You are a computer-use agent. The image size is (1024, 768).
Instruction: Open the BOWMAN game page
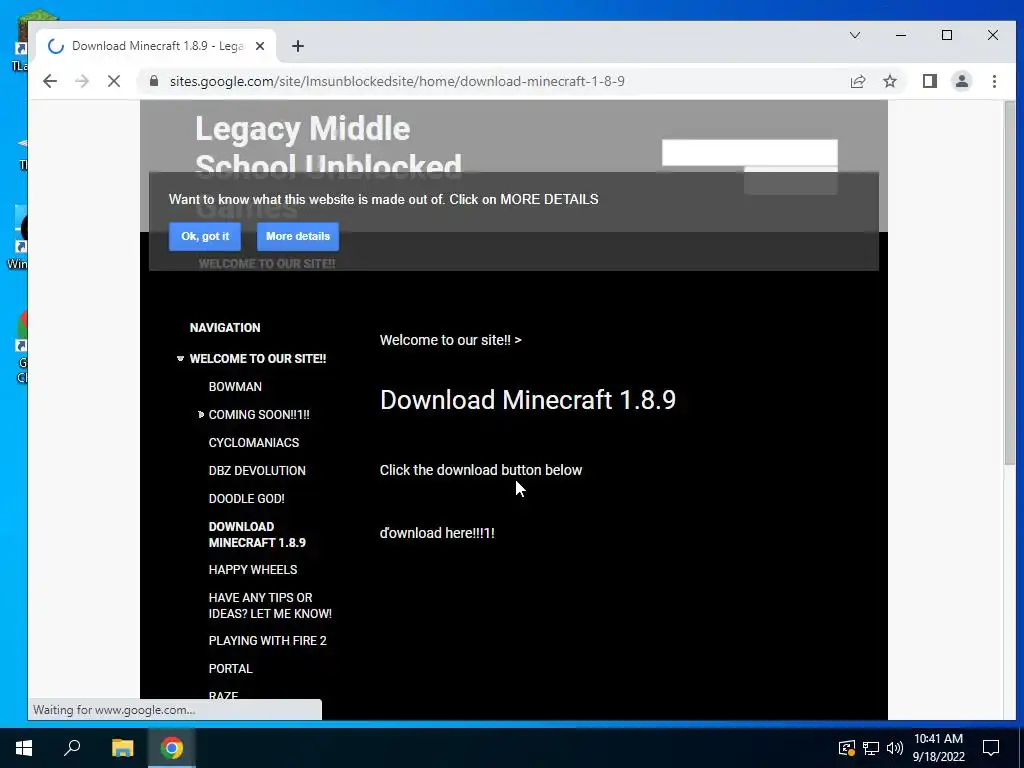[235, 387]
